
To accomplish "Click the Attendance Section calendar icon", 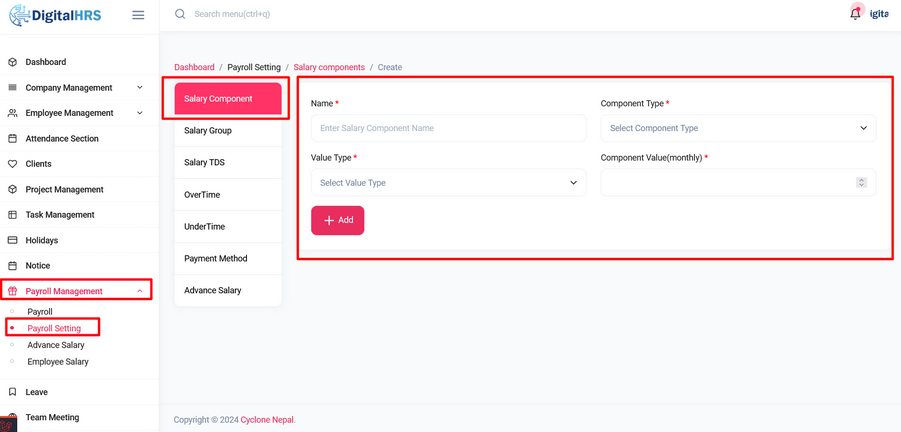I will pos(13,139).
